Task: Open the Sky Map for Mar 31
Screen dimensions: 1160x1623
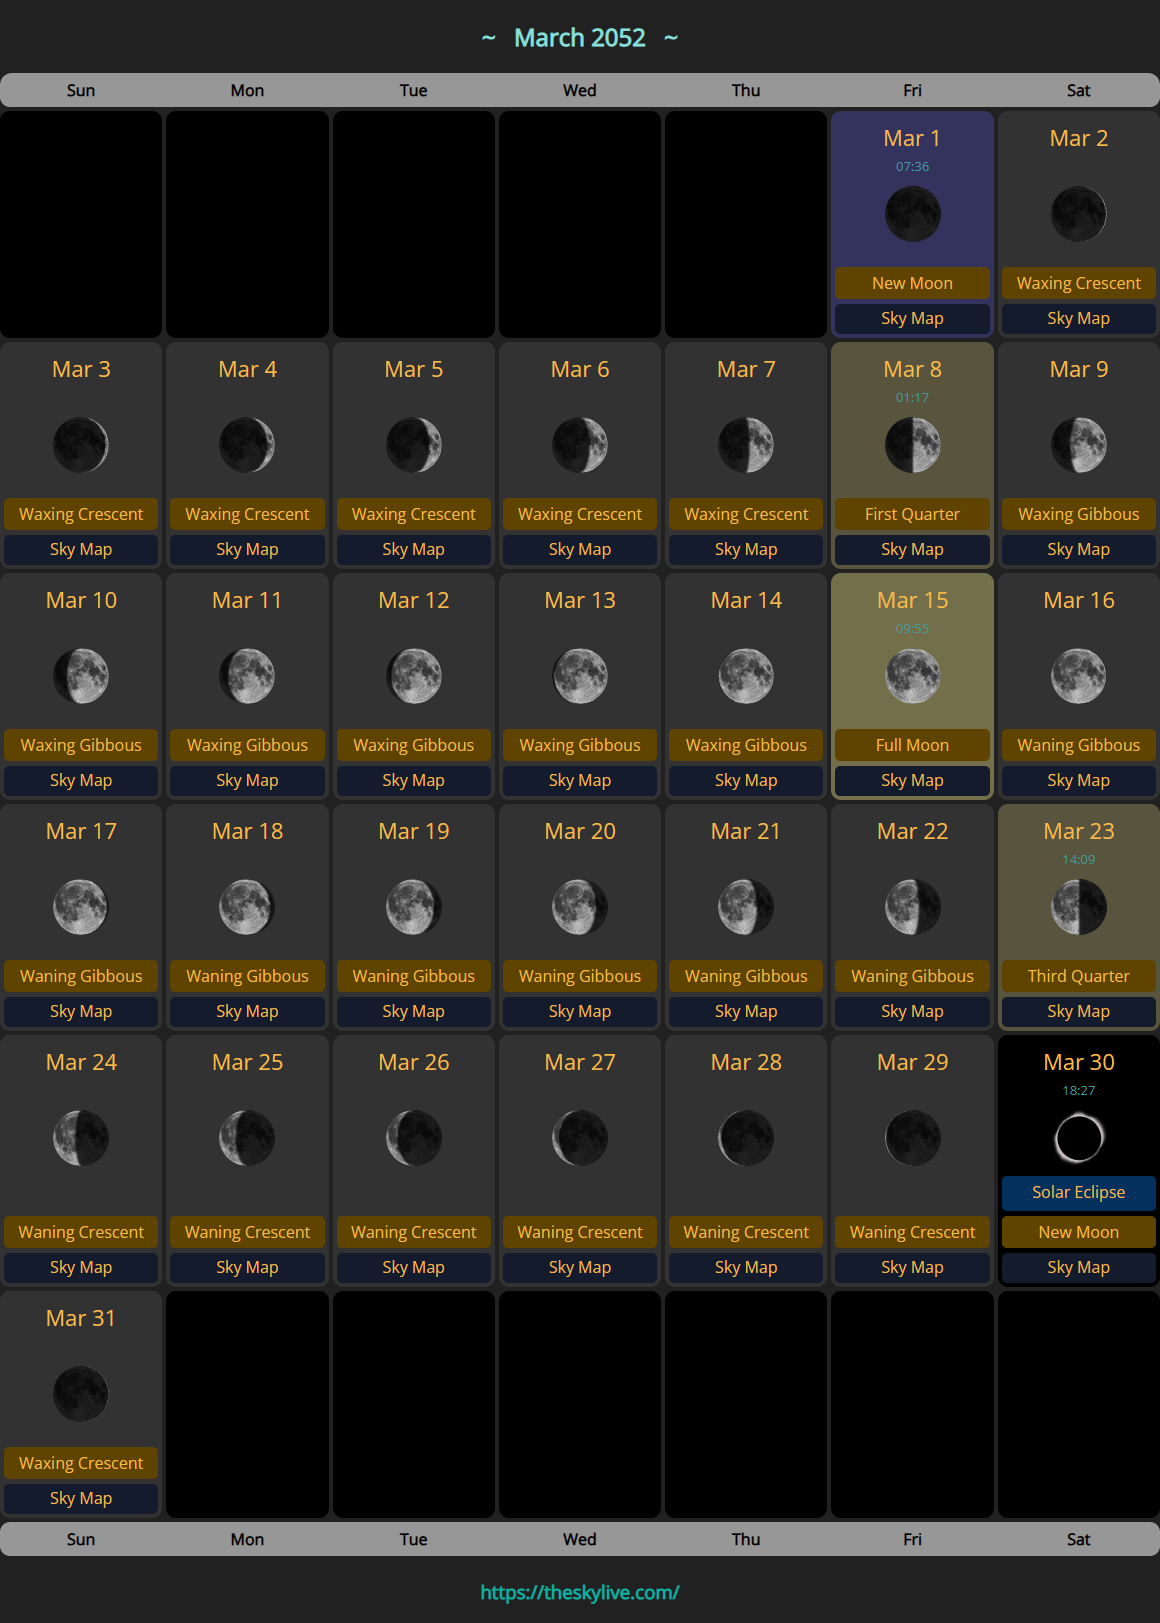Action: (81, 1498)
